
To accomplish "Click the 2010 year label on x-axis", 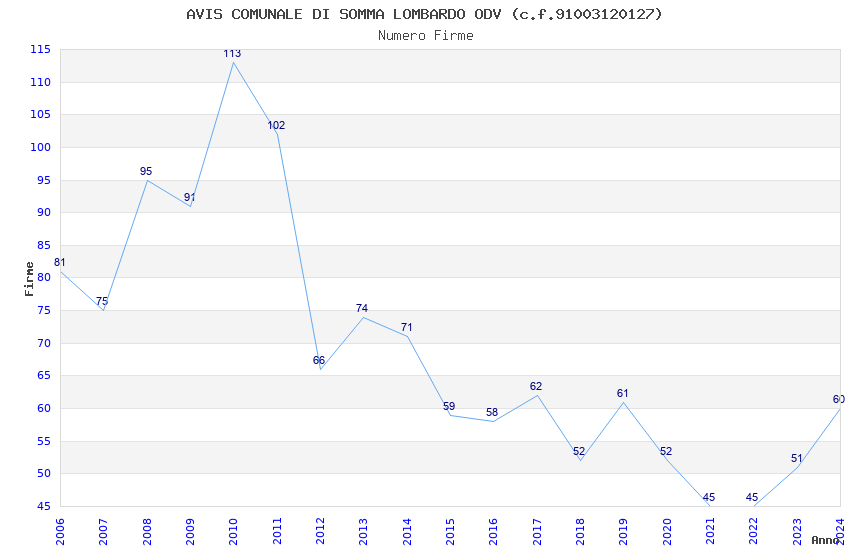I will click(233, 531).
